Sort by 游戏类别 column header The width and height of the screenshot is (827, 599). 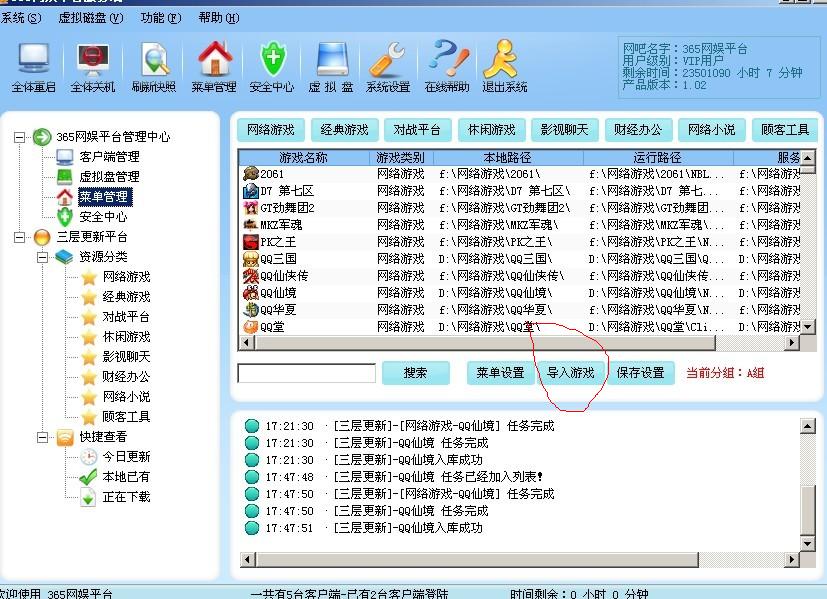pyautogui.click(x=401, y=157)
